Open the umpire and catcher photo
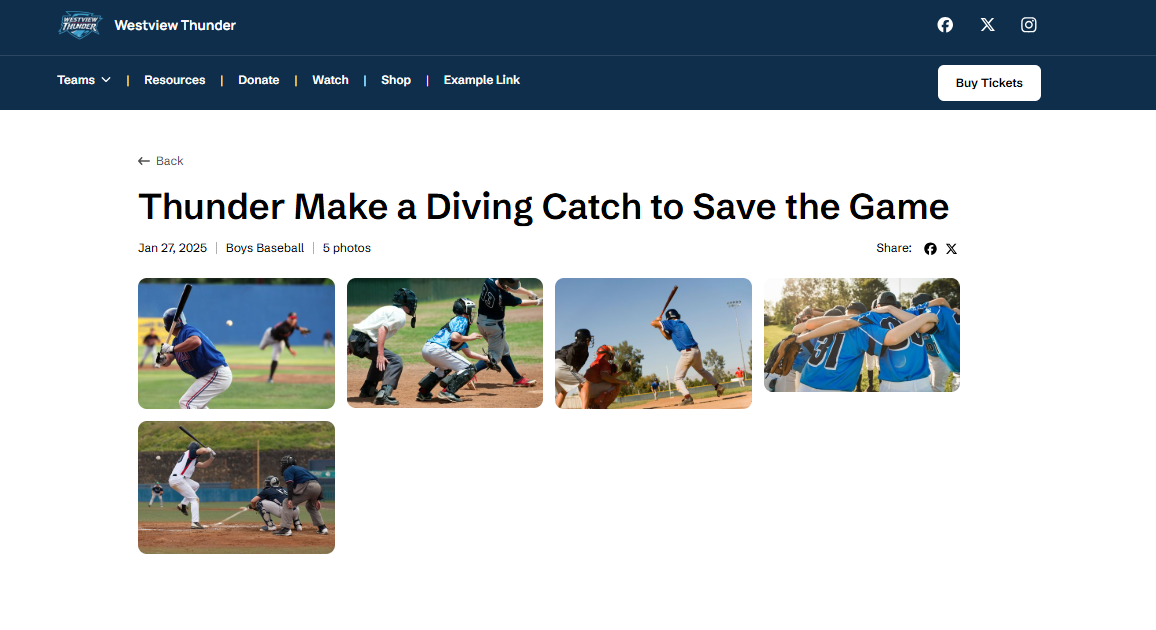 (445, 343)
